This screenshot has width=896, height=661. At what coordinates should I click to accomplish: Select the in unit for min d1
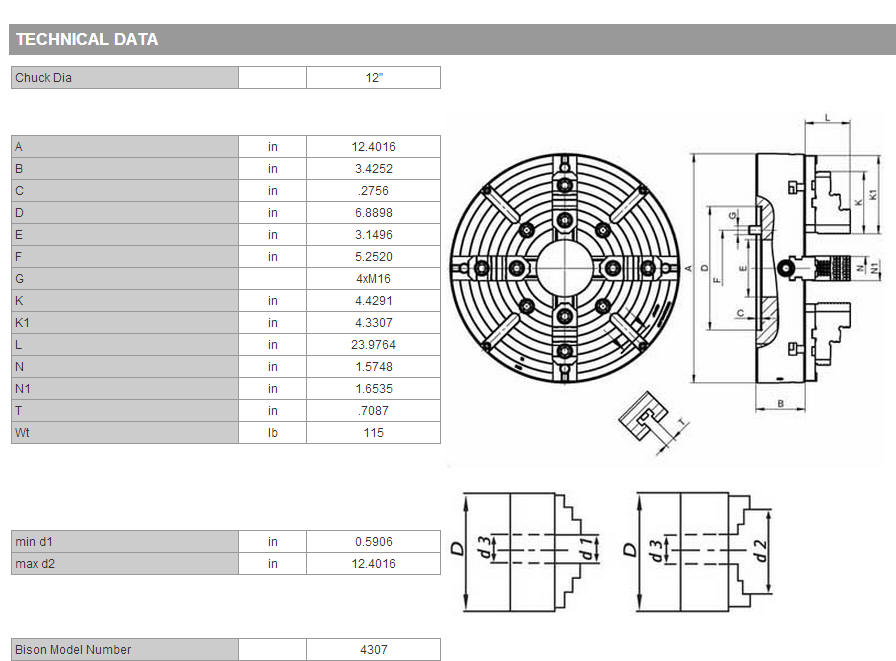coord(273,542)
